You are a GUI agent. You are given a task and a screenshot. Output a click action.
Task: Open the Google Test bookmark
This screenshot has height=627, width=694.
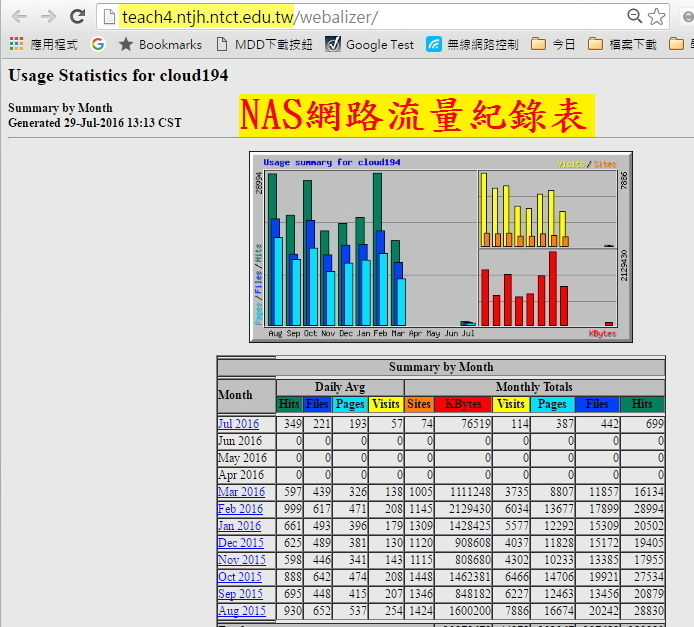click(x=369, y=44)
